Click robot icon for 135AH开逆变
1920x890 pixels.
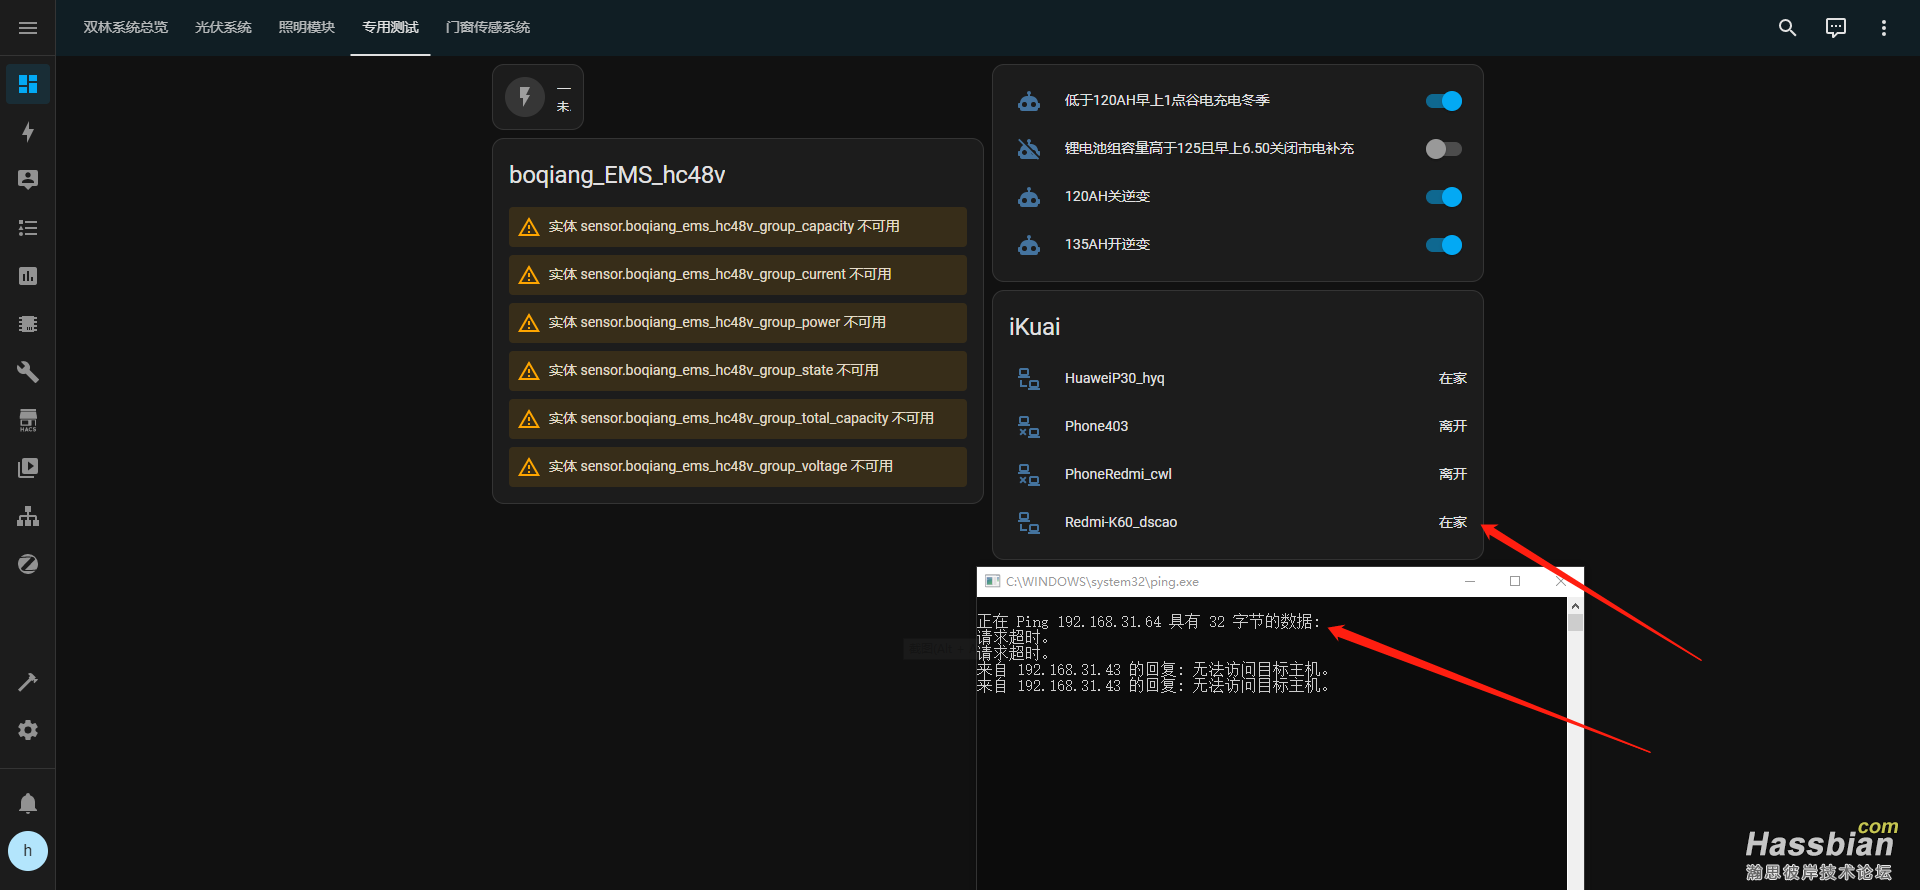1029,245
